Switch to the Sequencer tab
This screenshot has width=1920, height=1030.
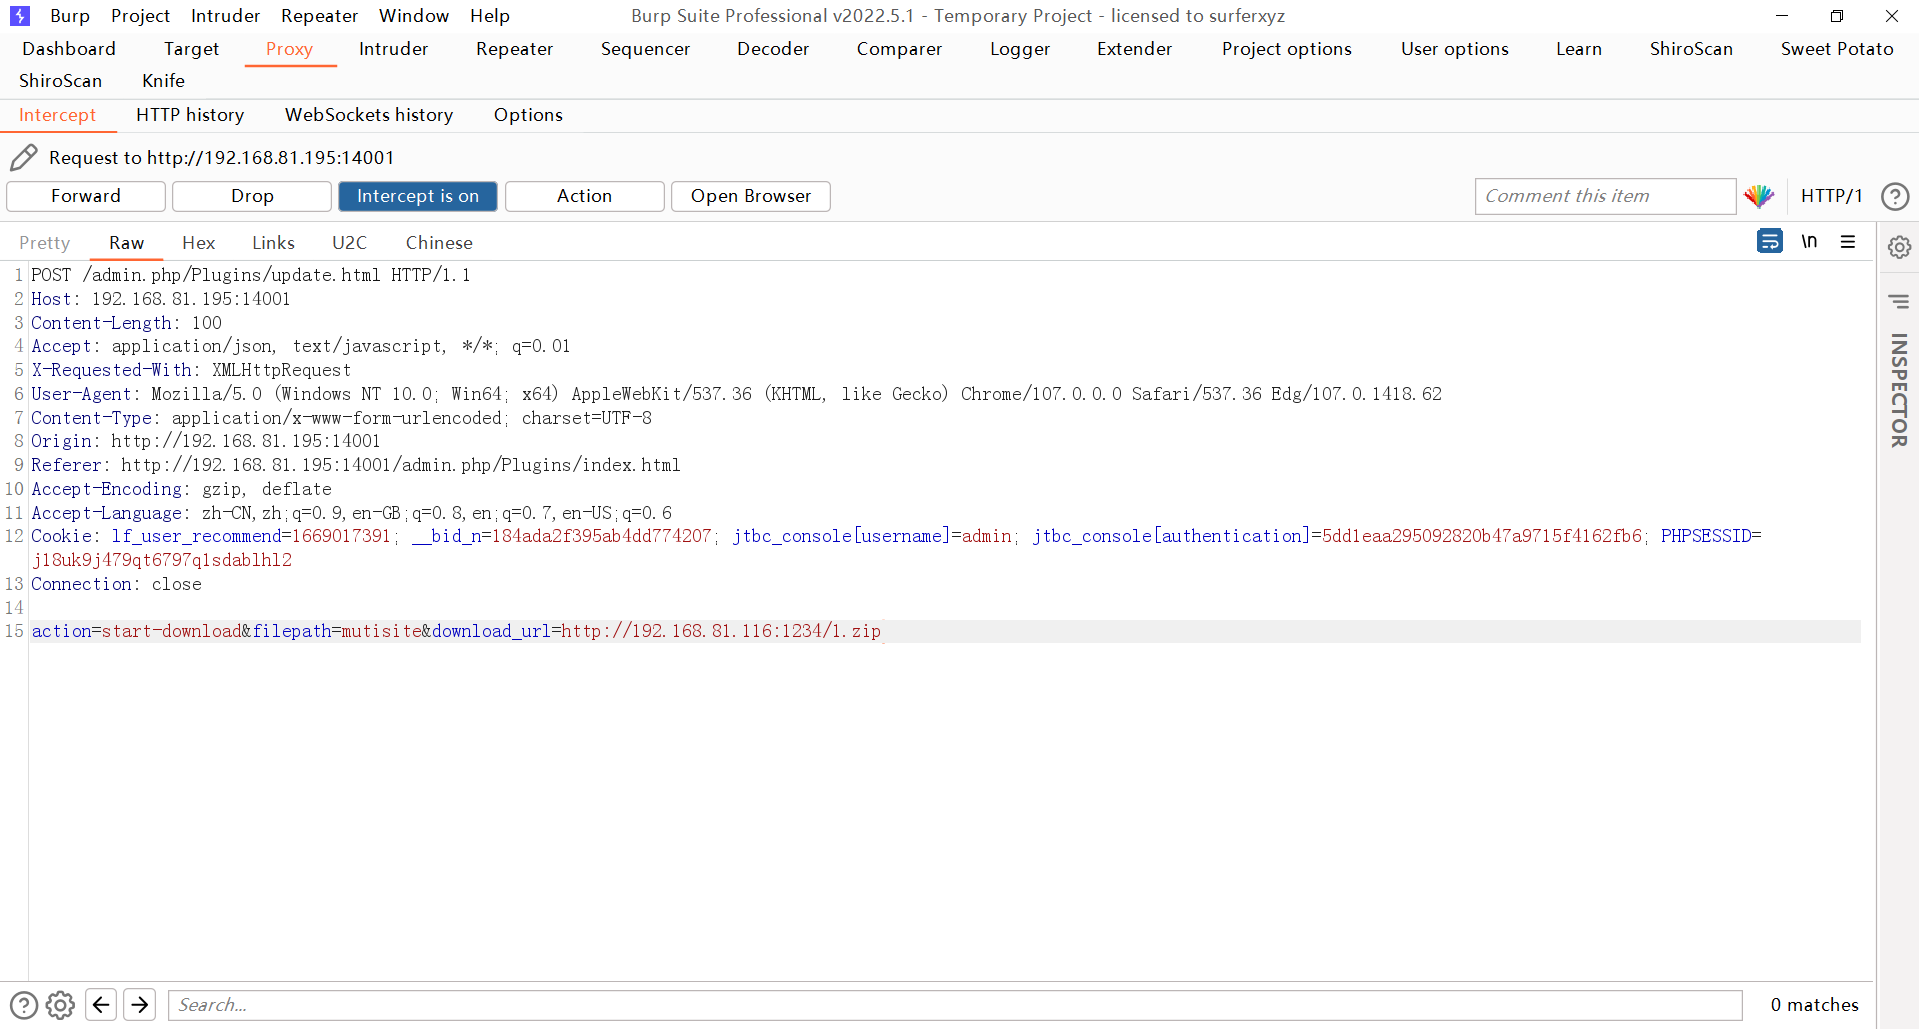(x=645, y=49)
